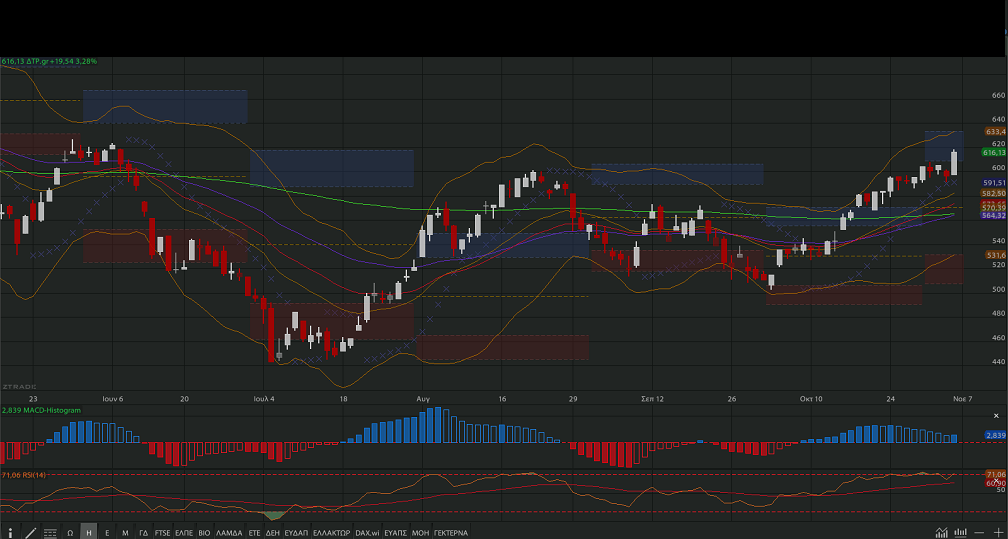Open the ΕΥΔΑΠ symbol shortcut
This screenshot has height=539, width=1008.
[x=296, y=533]
